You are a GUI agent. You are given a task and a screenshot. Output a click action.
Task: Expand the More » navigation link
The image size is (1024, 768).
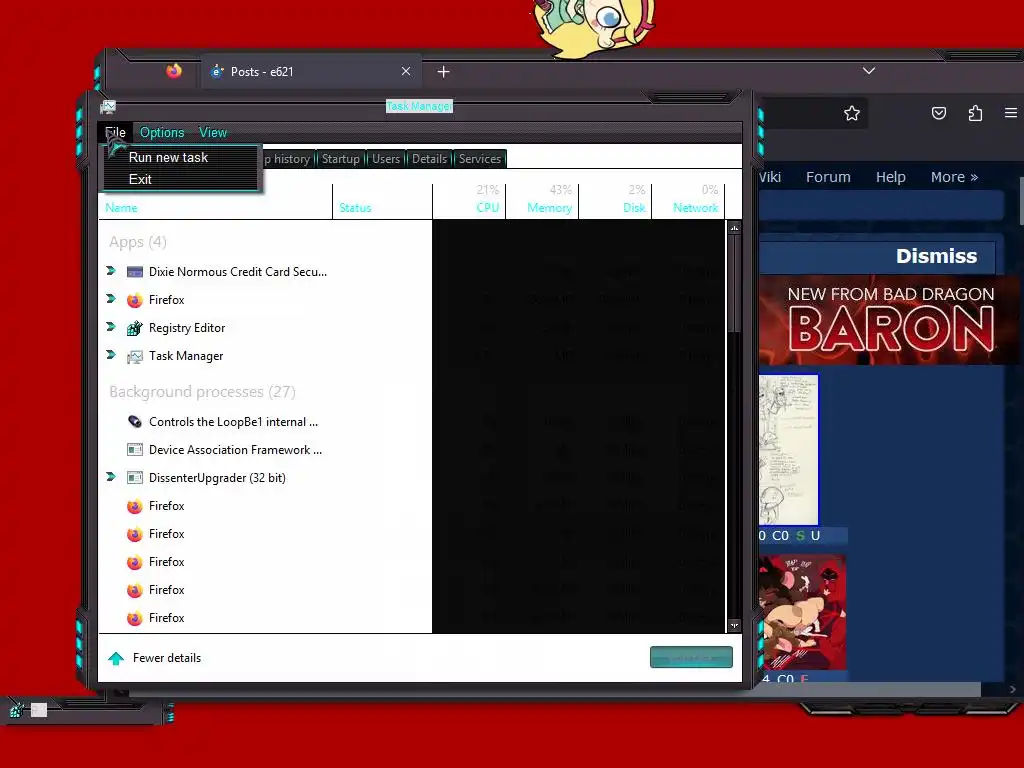click(x=954, y=177)
